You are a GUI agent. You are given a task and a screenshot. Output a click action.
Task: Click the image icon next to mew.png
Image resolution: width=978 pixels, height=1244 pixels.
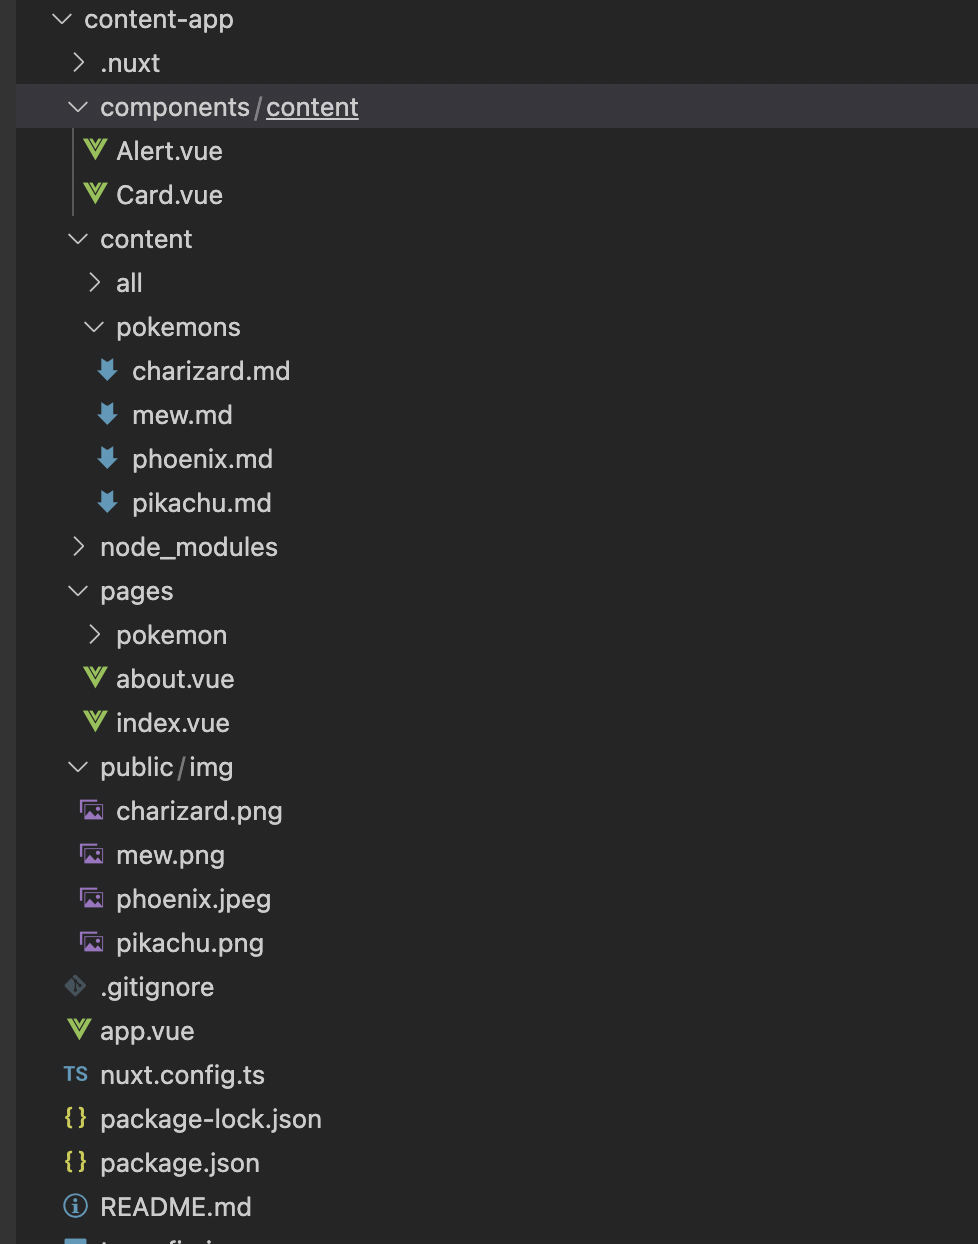click(92, 854)
